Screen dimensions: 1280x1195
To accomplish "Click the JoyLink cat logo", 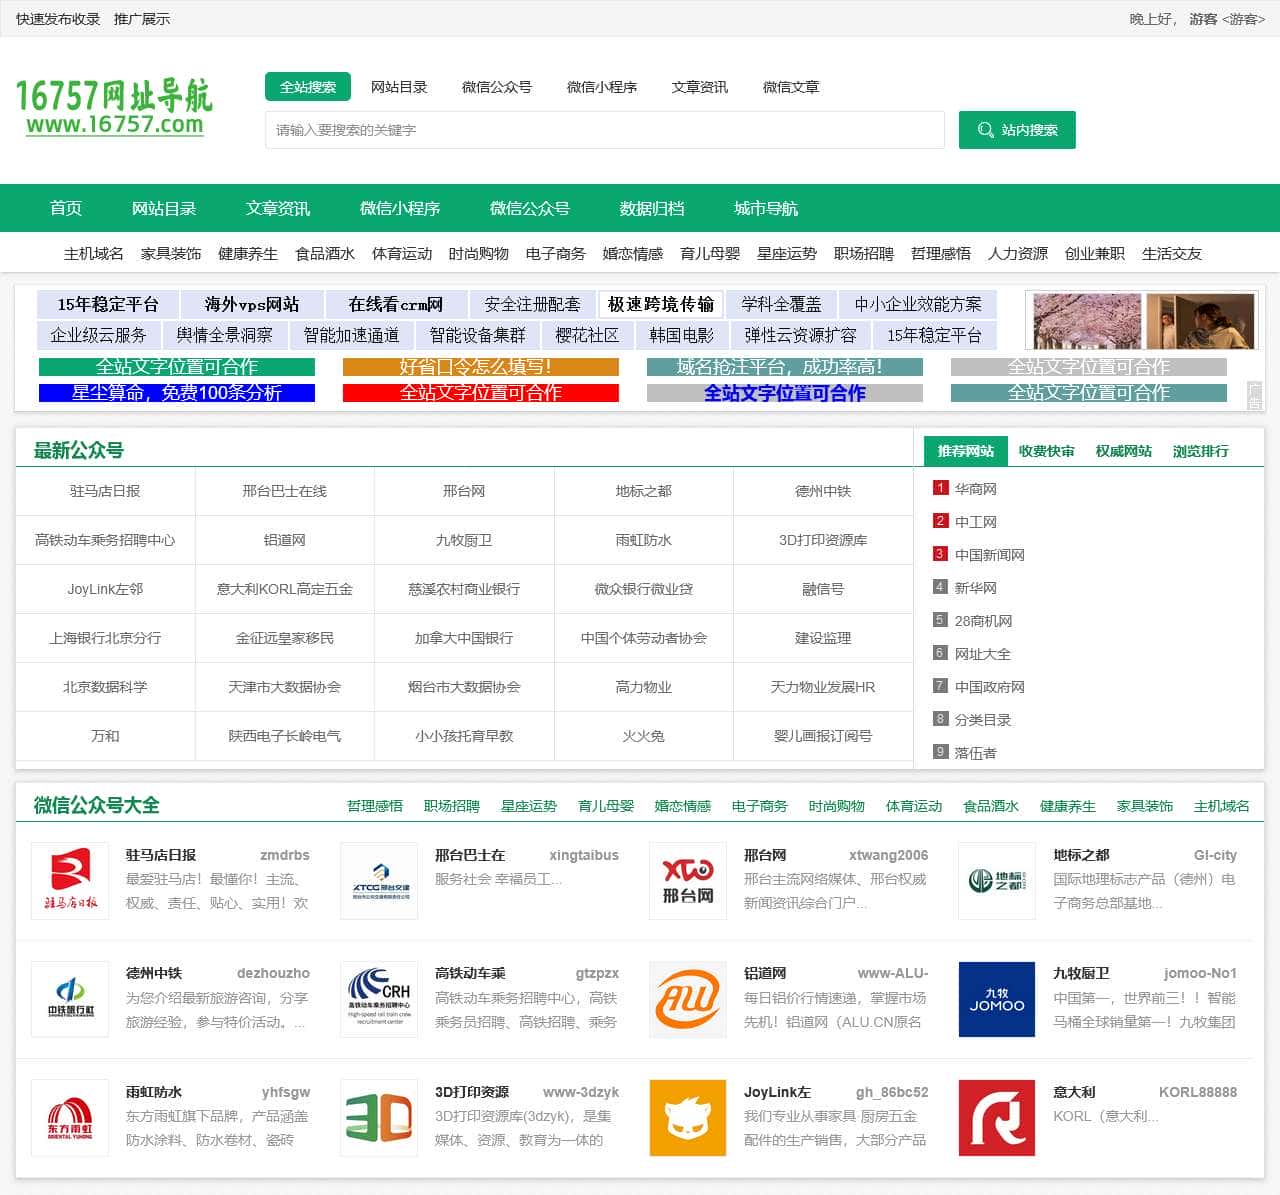I will 687,1117.
